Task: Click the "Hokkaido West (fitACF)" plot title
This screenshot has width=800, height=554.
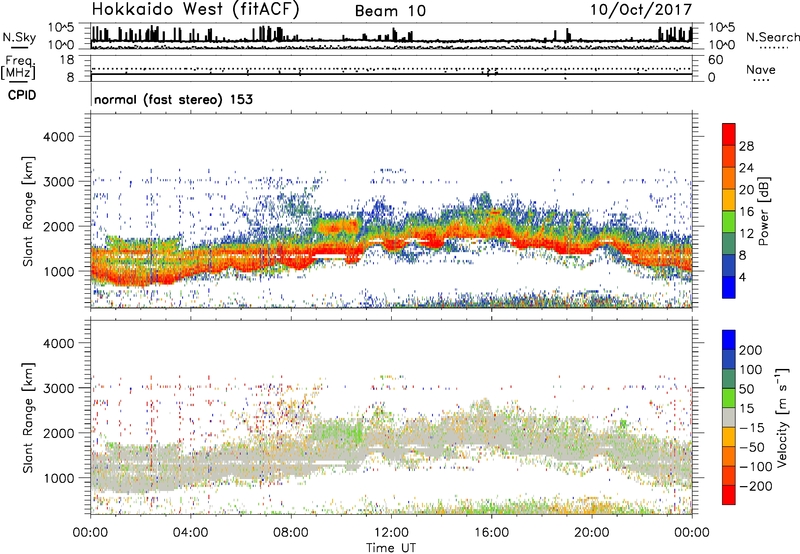Action: 195,9
